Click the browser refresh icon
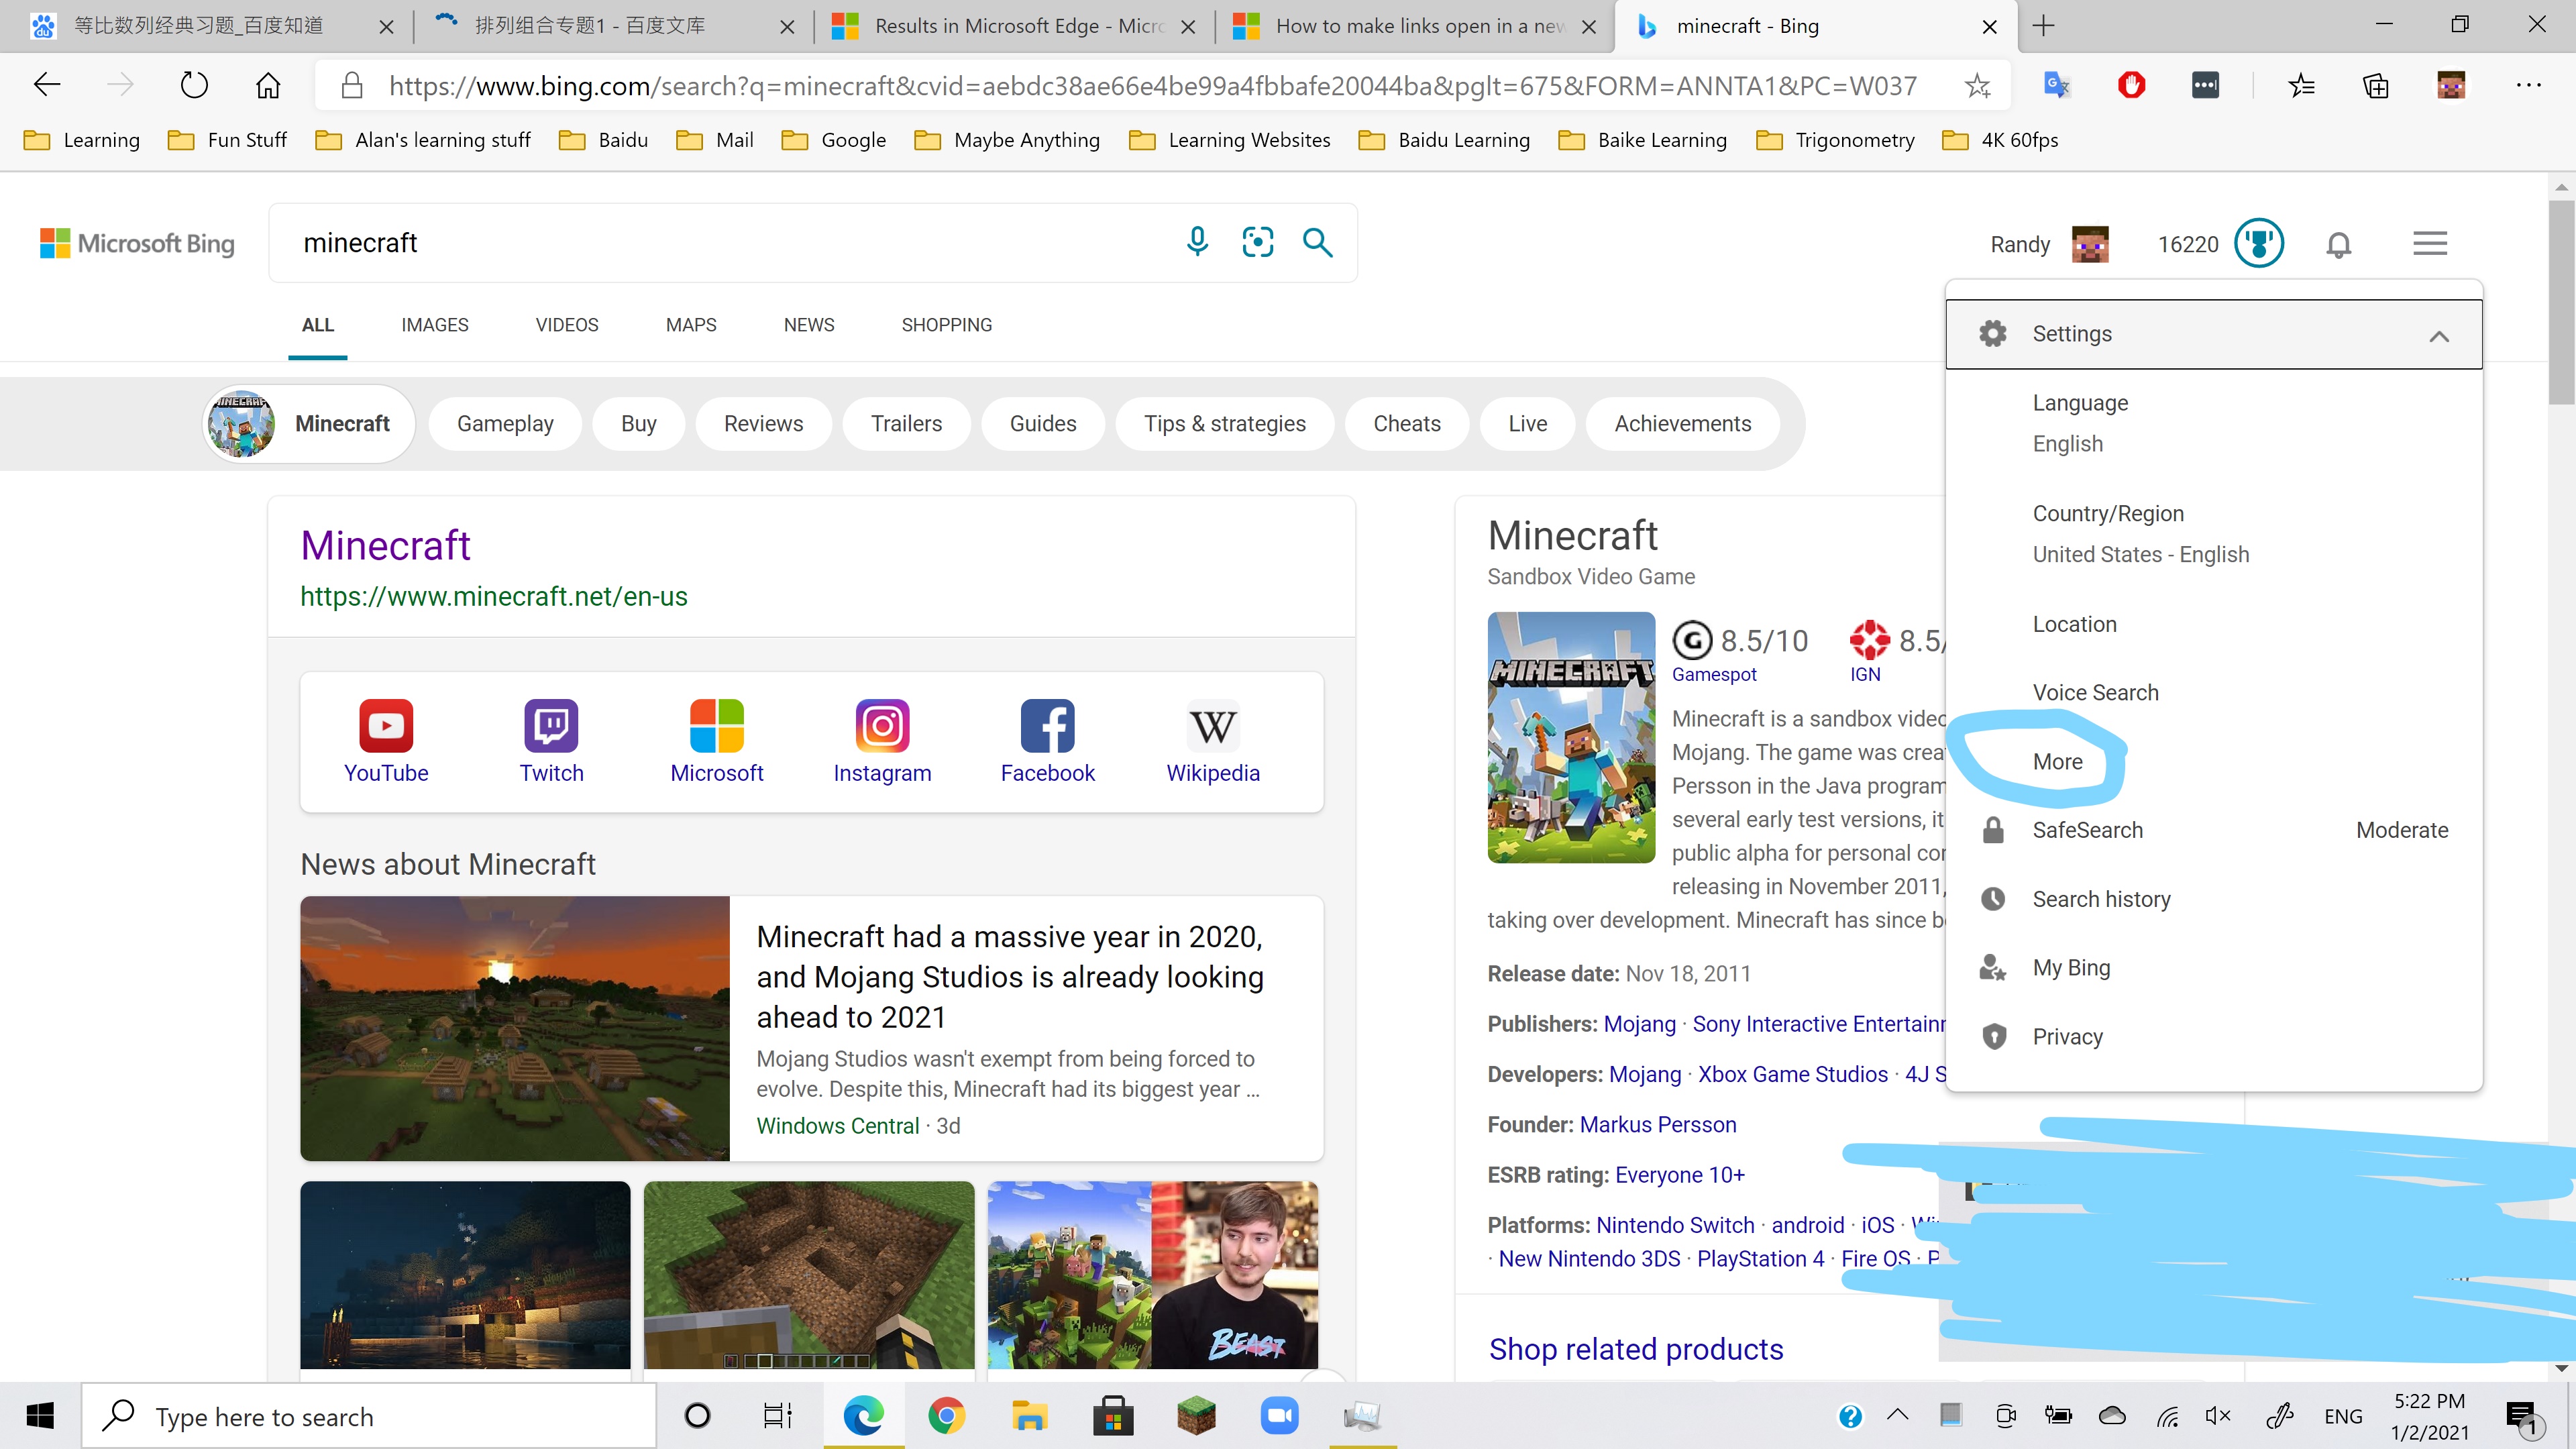Image resolution: width=2576 pixels, height=1449 pixels. coord(194,85)
